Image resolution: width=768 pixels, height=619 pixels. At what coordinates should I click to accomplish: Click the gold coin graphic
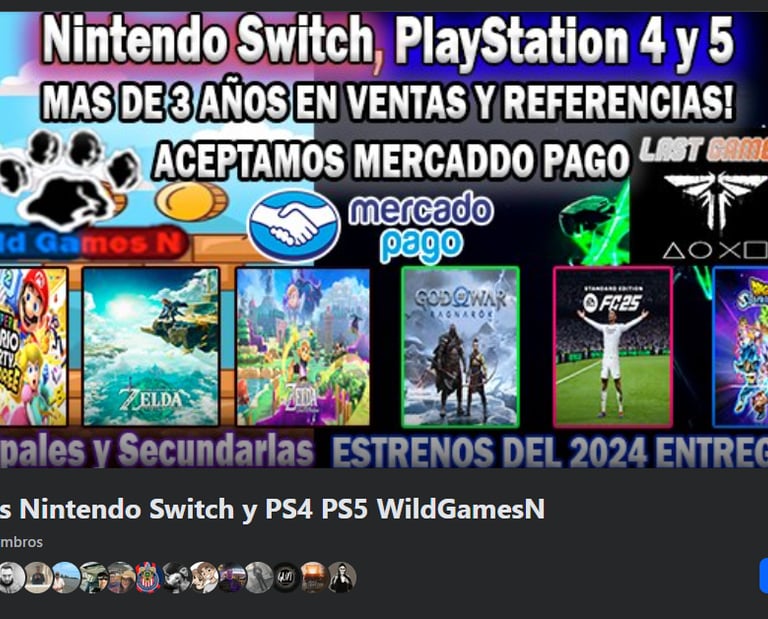pyautogui.click(x=192, y=201)
